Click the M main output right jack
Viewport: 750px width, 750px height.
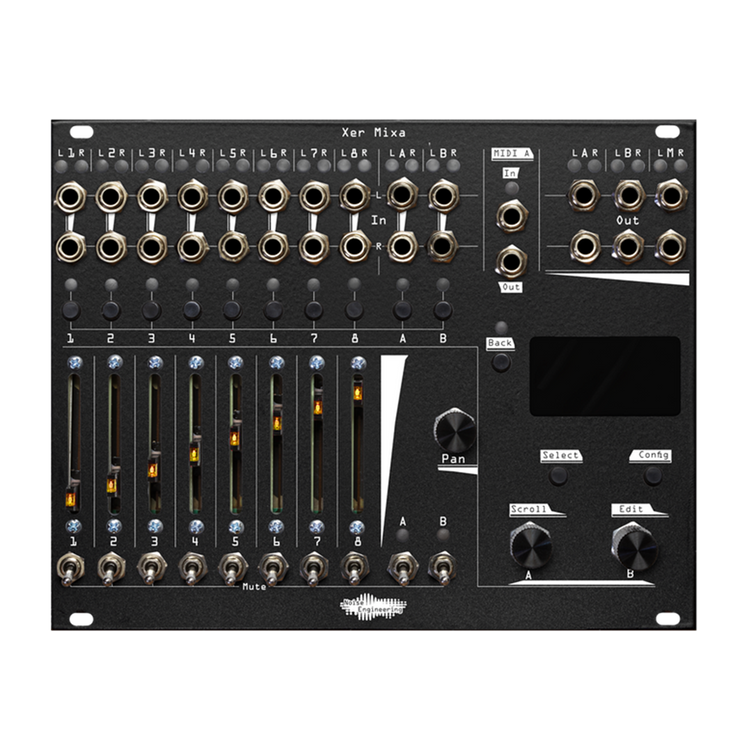671,246
